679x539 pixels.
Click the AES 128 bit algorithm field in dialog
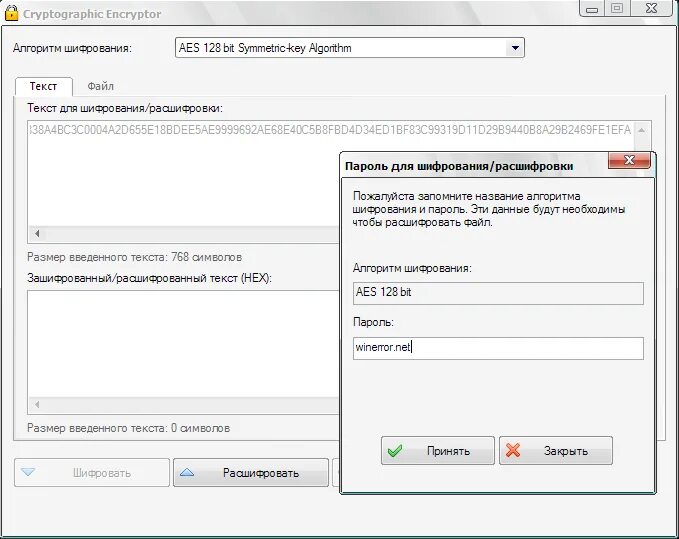tap(498, 293)
